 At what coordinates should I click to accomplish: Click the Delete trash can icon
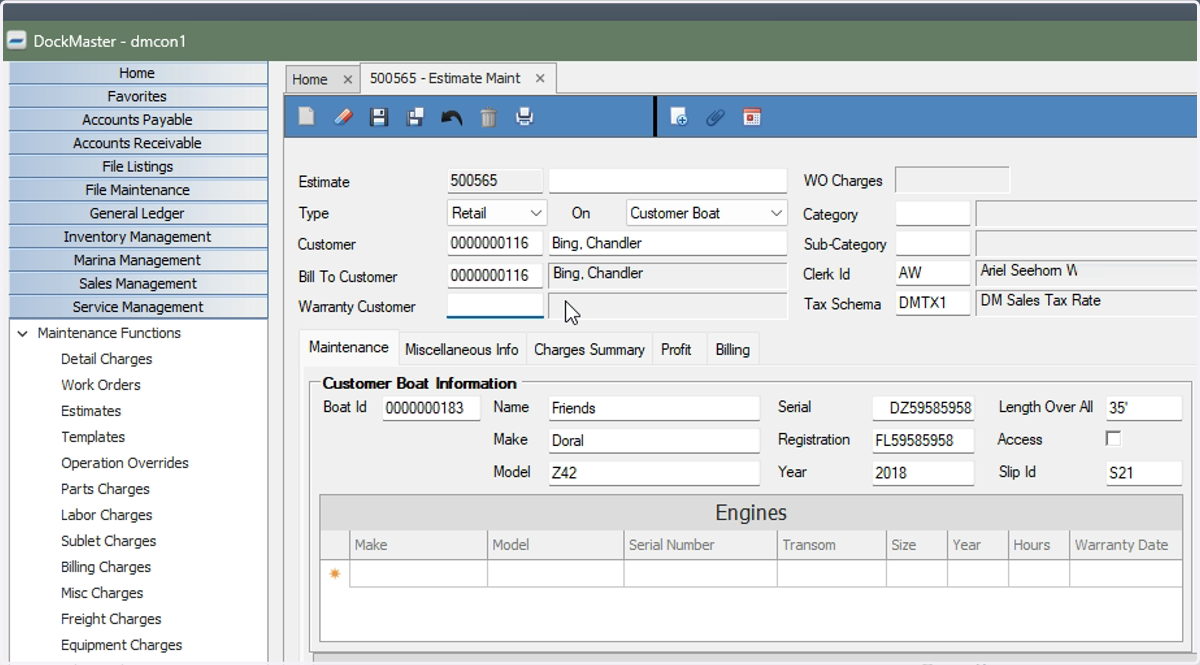[488, 117]
